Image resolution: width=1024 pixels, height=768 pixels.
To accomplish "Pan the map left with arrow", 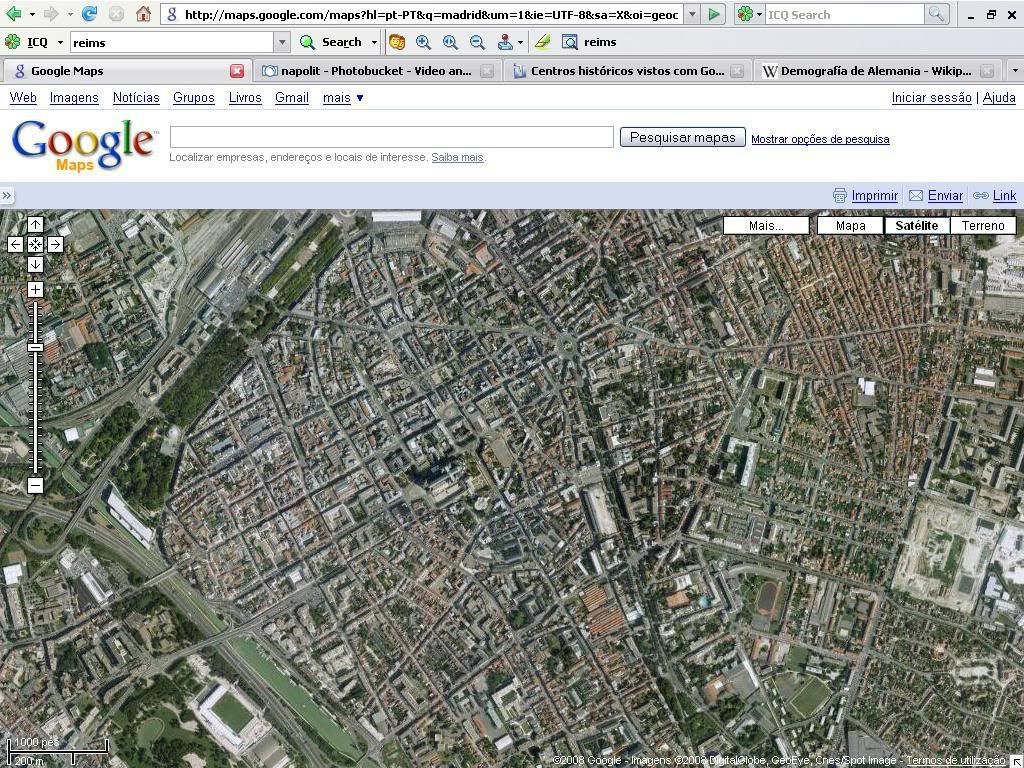I will [15, 244].
